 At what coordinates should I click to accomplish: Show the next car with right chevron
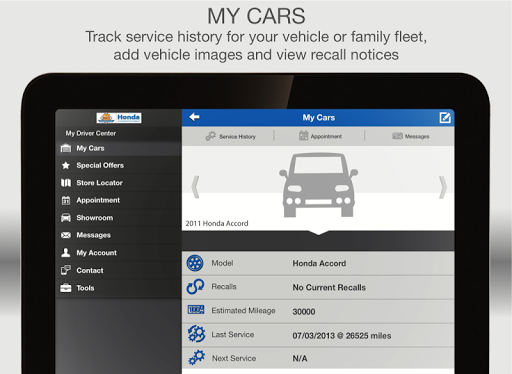tap(443, 187)
